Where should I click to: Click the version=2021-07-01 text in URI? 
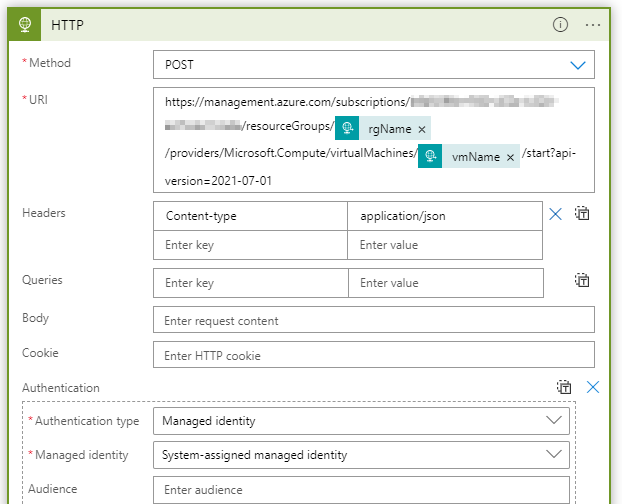218,181
